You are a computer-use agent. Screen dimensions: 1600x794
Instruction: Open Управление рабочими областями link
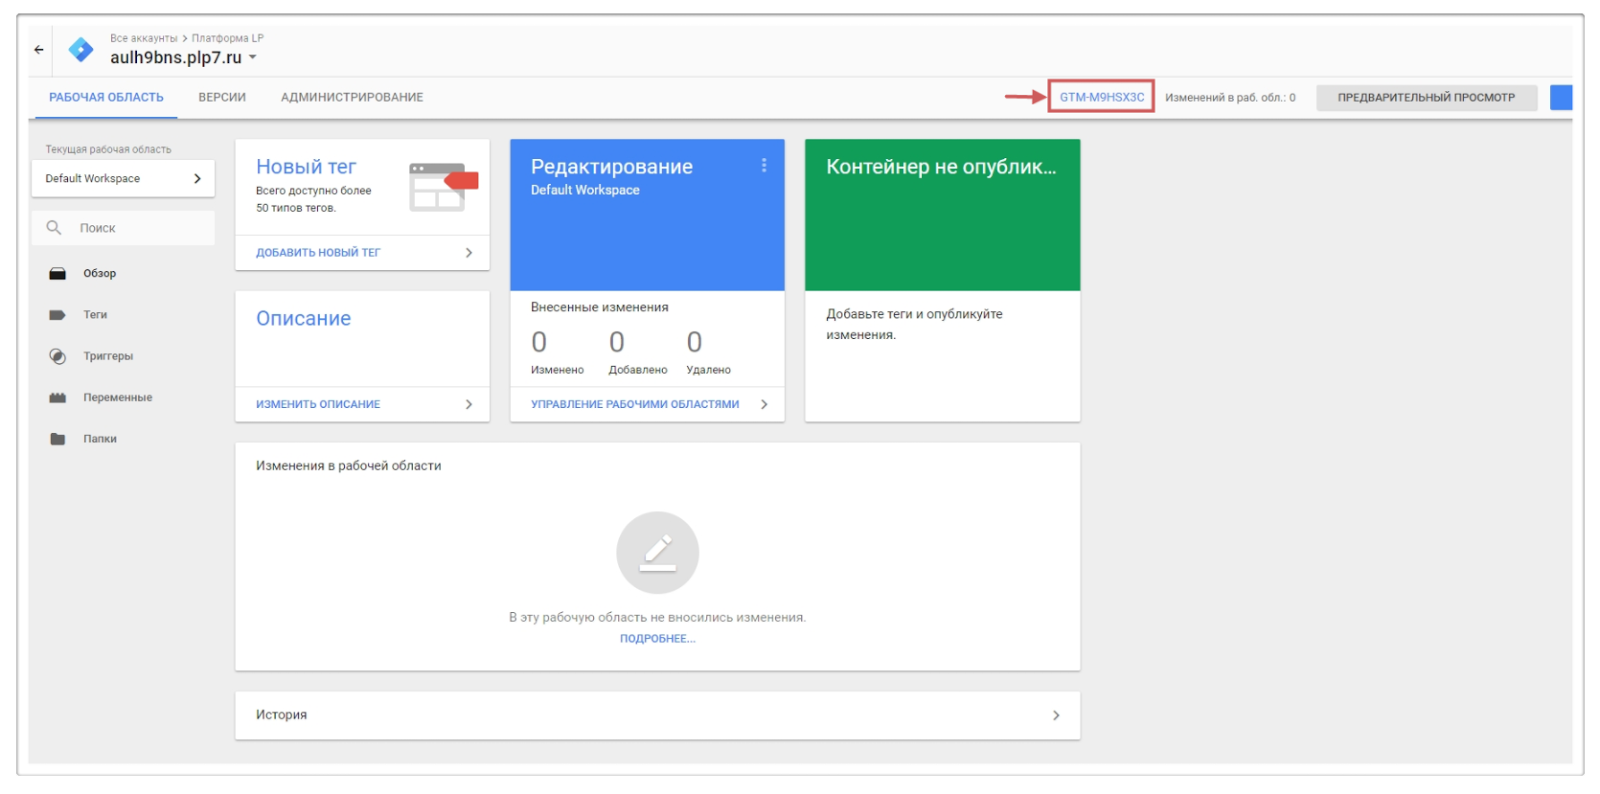[635, 405]
